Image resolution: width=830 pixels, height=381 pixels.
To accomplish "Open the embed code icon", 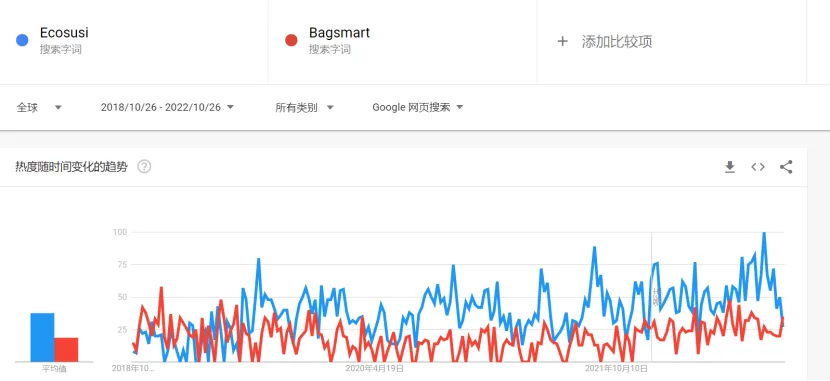I will click(x=758, y=167).
